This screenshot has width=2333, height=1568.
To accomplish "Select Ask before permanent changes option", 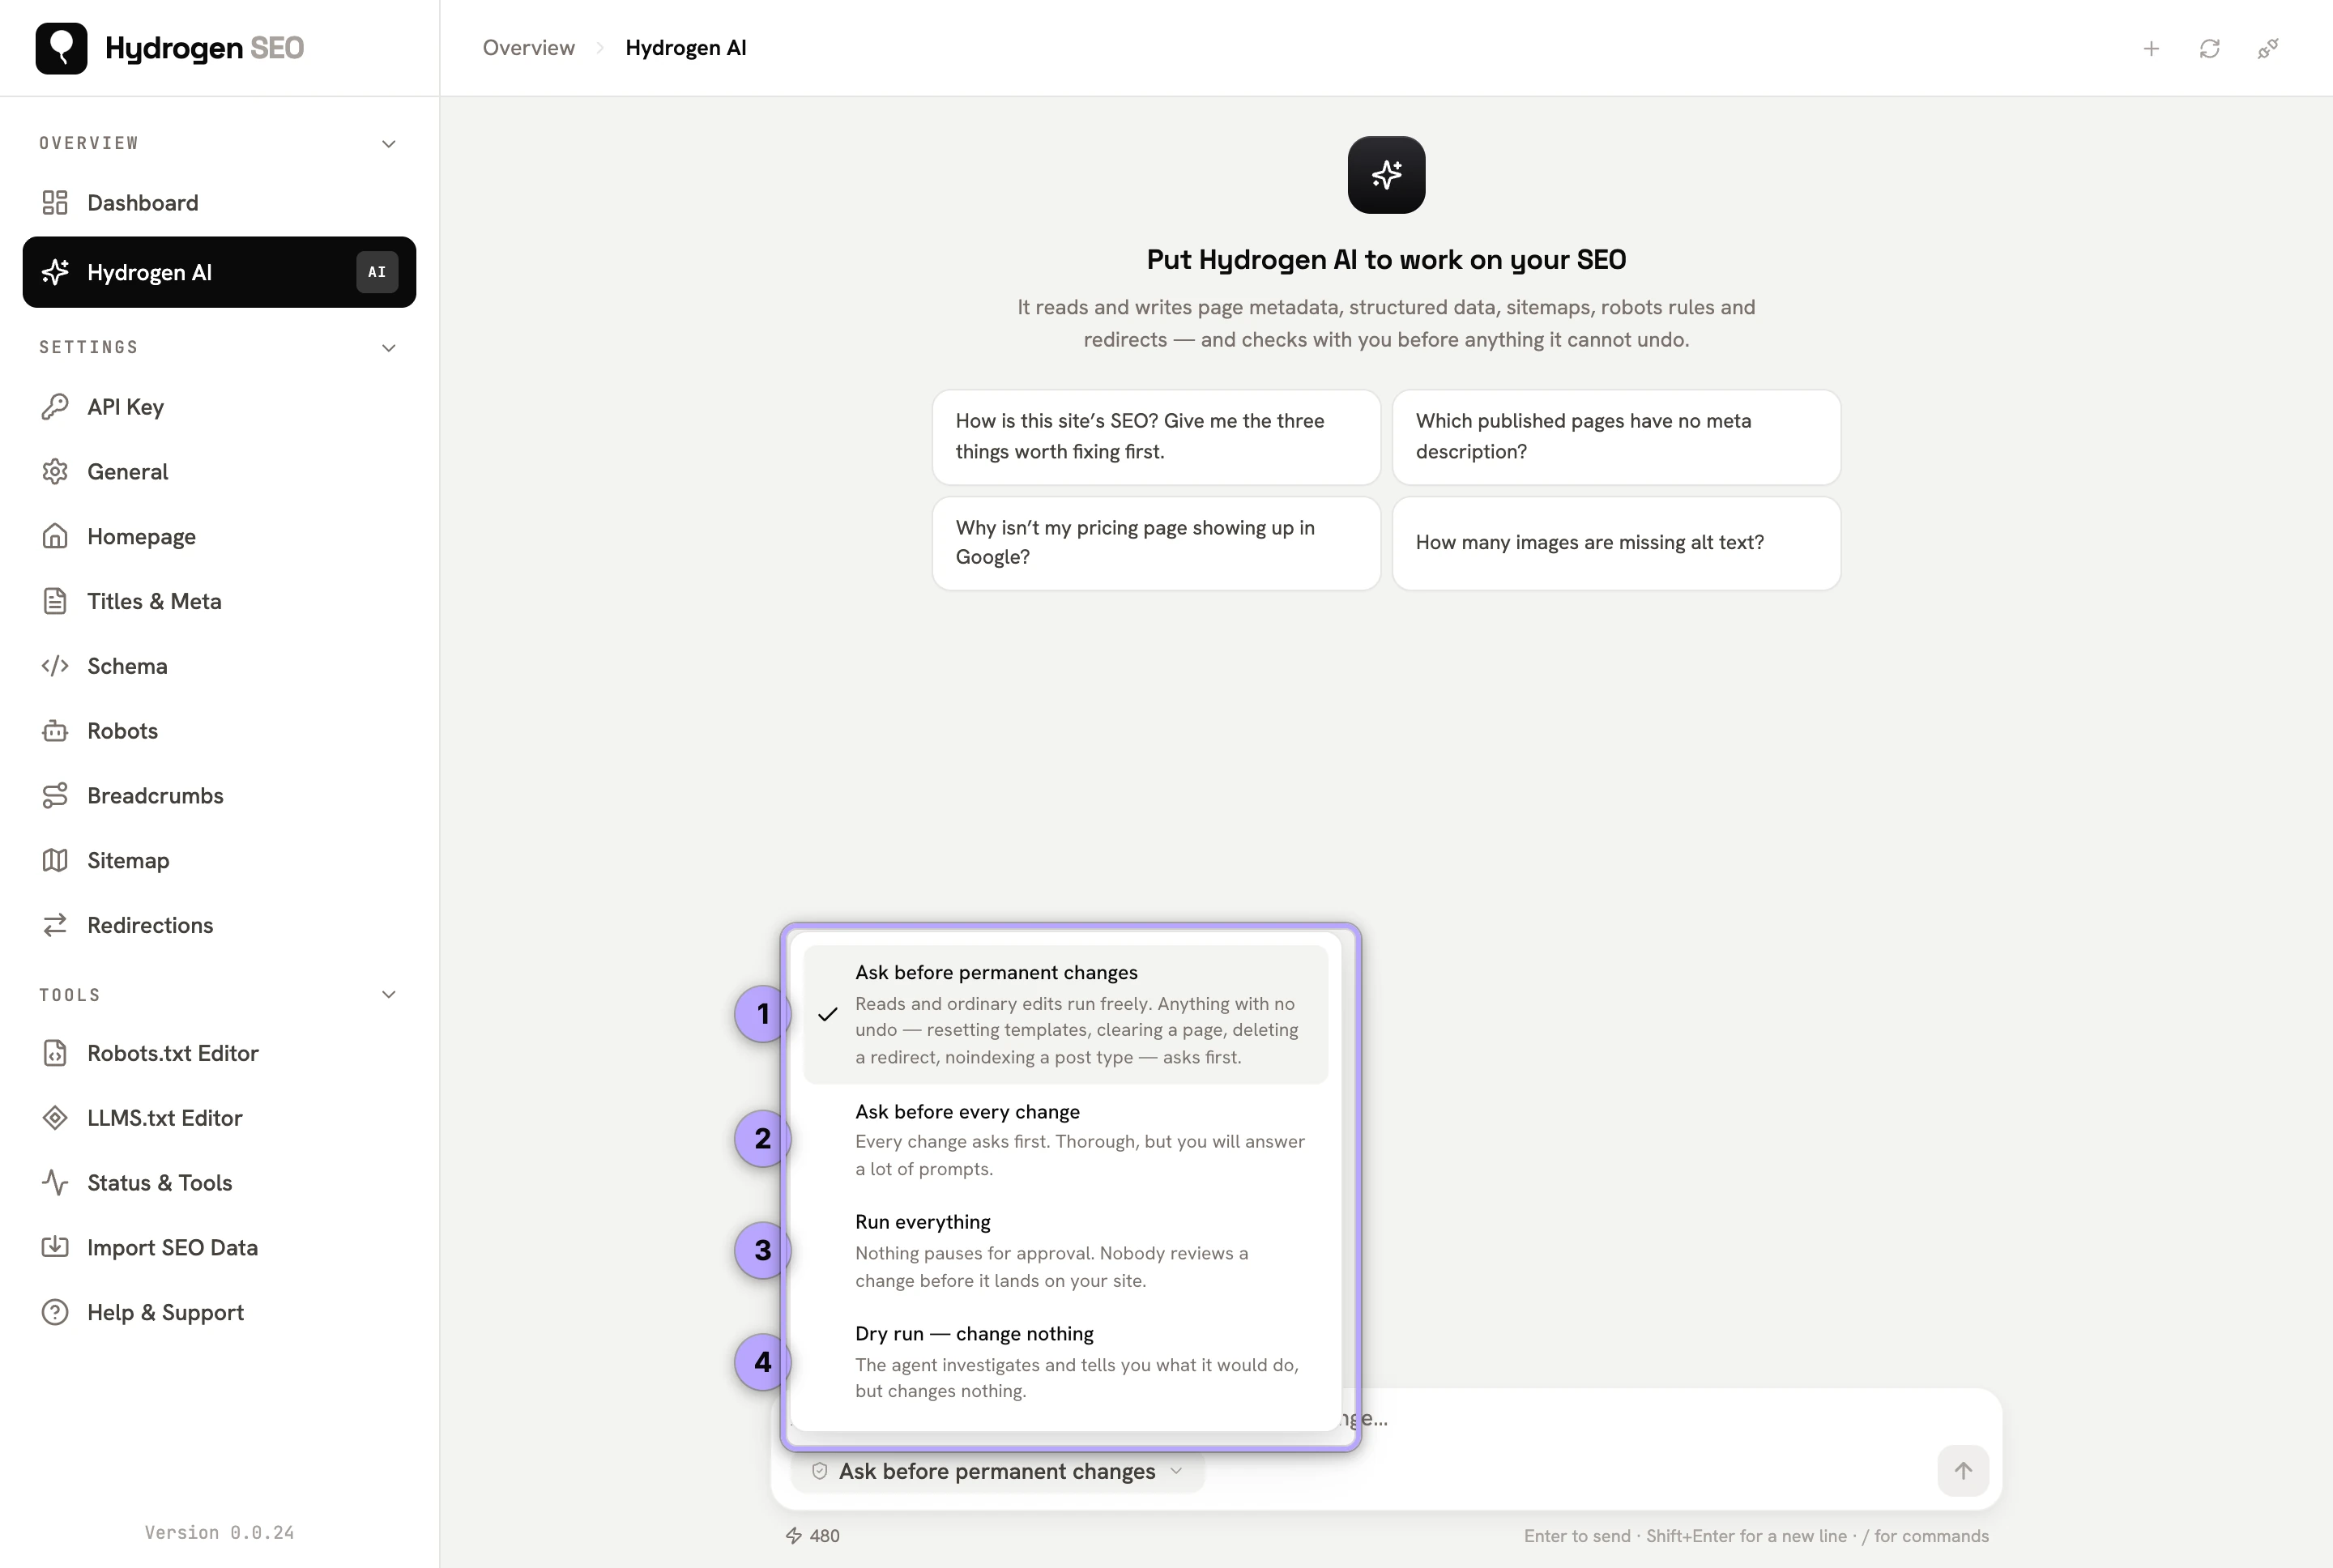I will click(1065, 1015).
